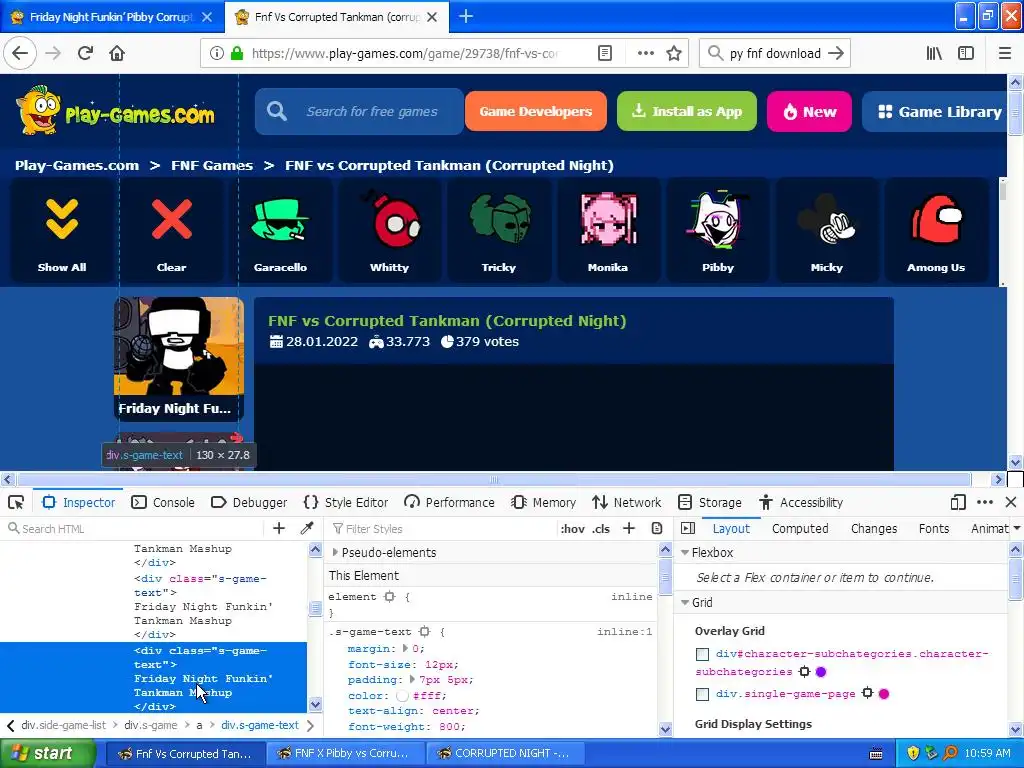Viewport: 1024px width, 768px height.
Task: Open the Firefox hamburger menu
Action: point(1005,53)
